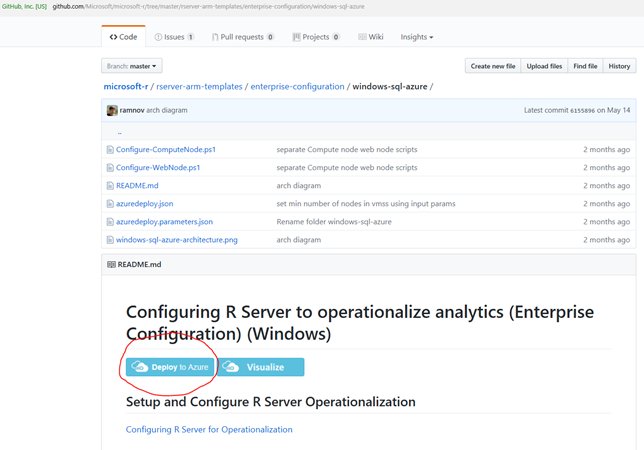This screenshot has height=450, width=644.
Task: Open latest commit hash 6155896
Action: pyautogui.click(x=582, y=110)
